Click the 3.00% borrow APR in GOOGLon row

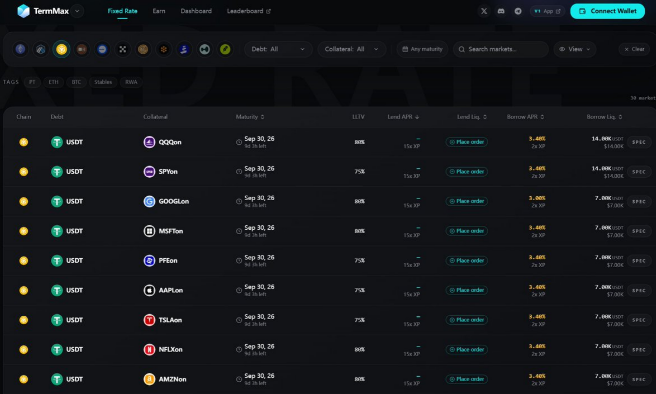coord(537,198)
